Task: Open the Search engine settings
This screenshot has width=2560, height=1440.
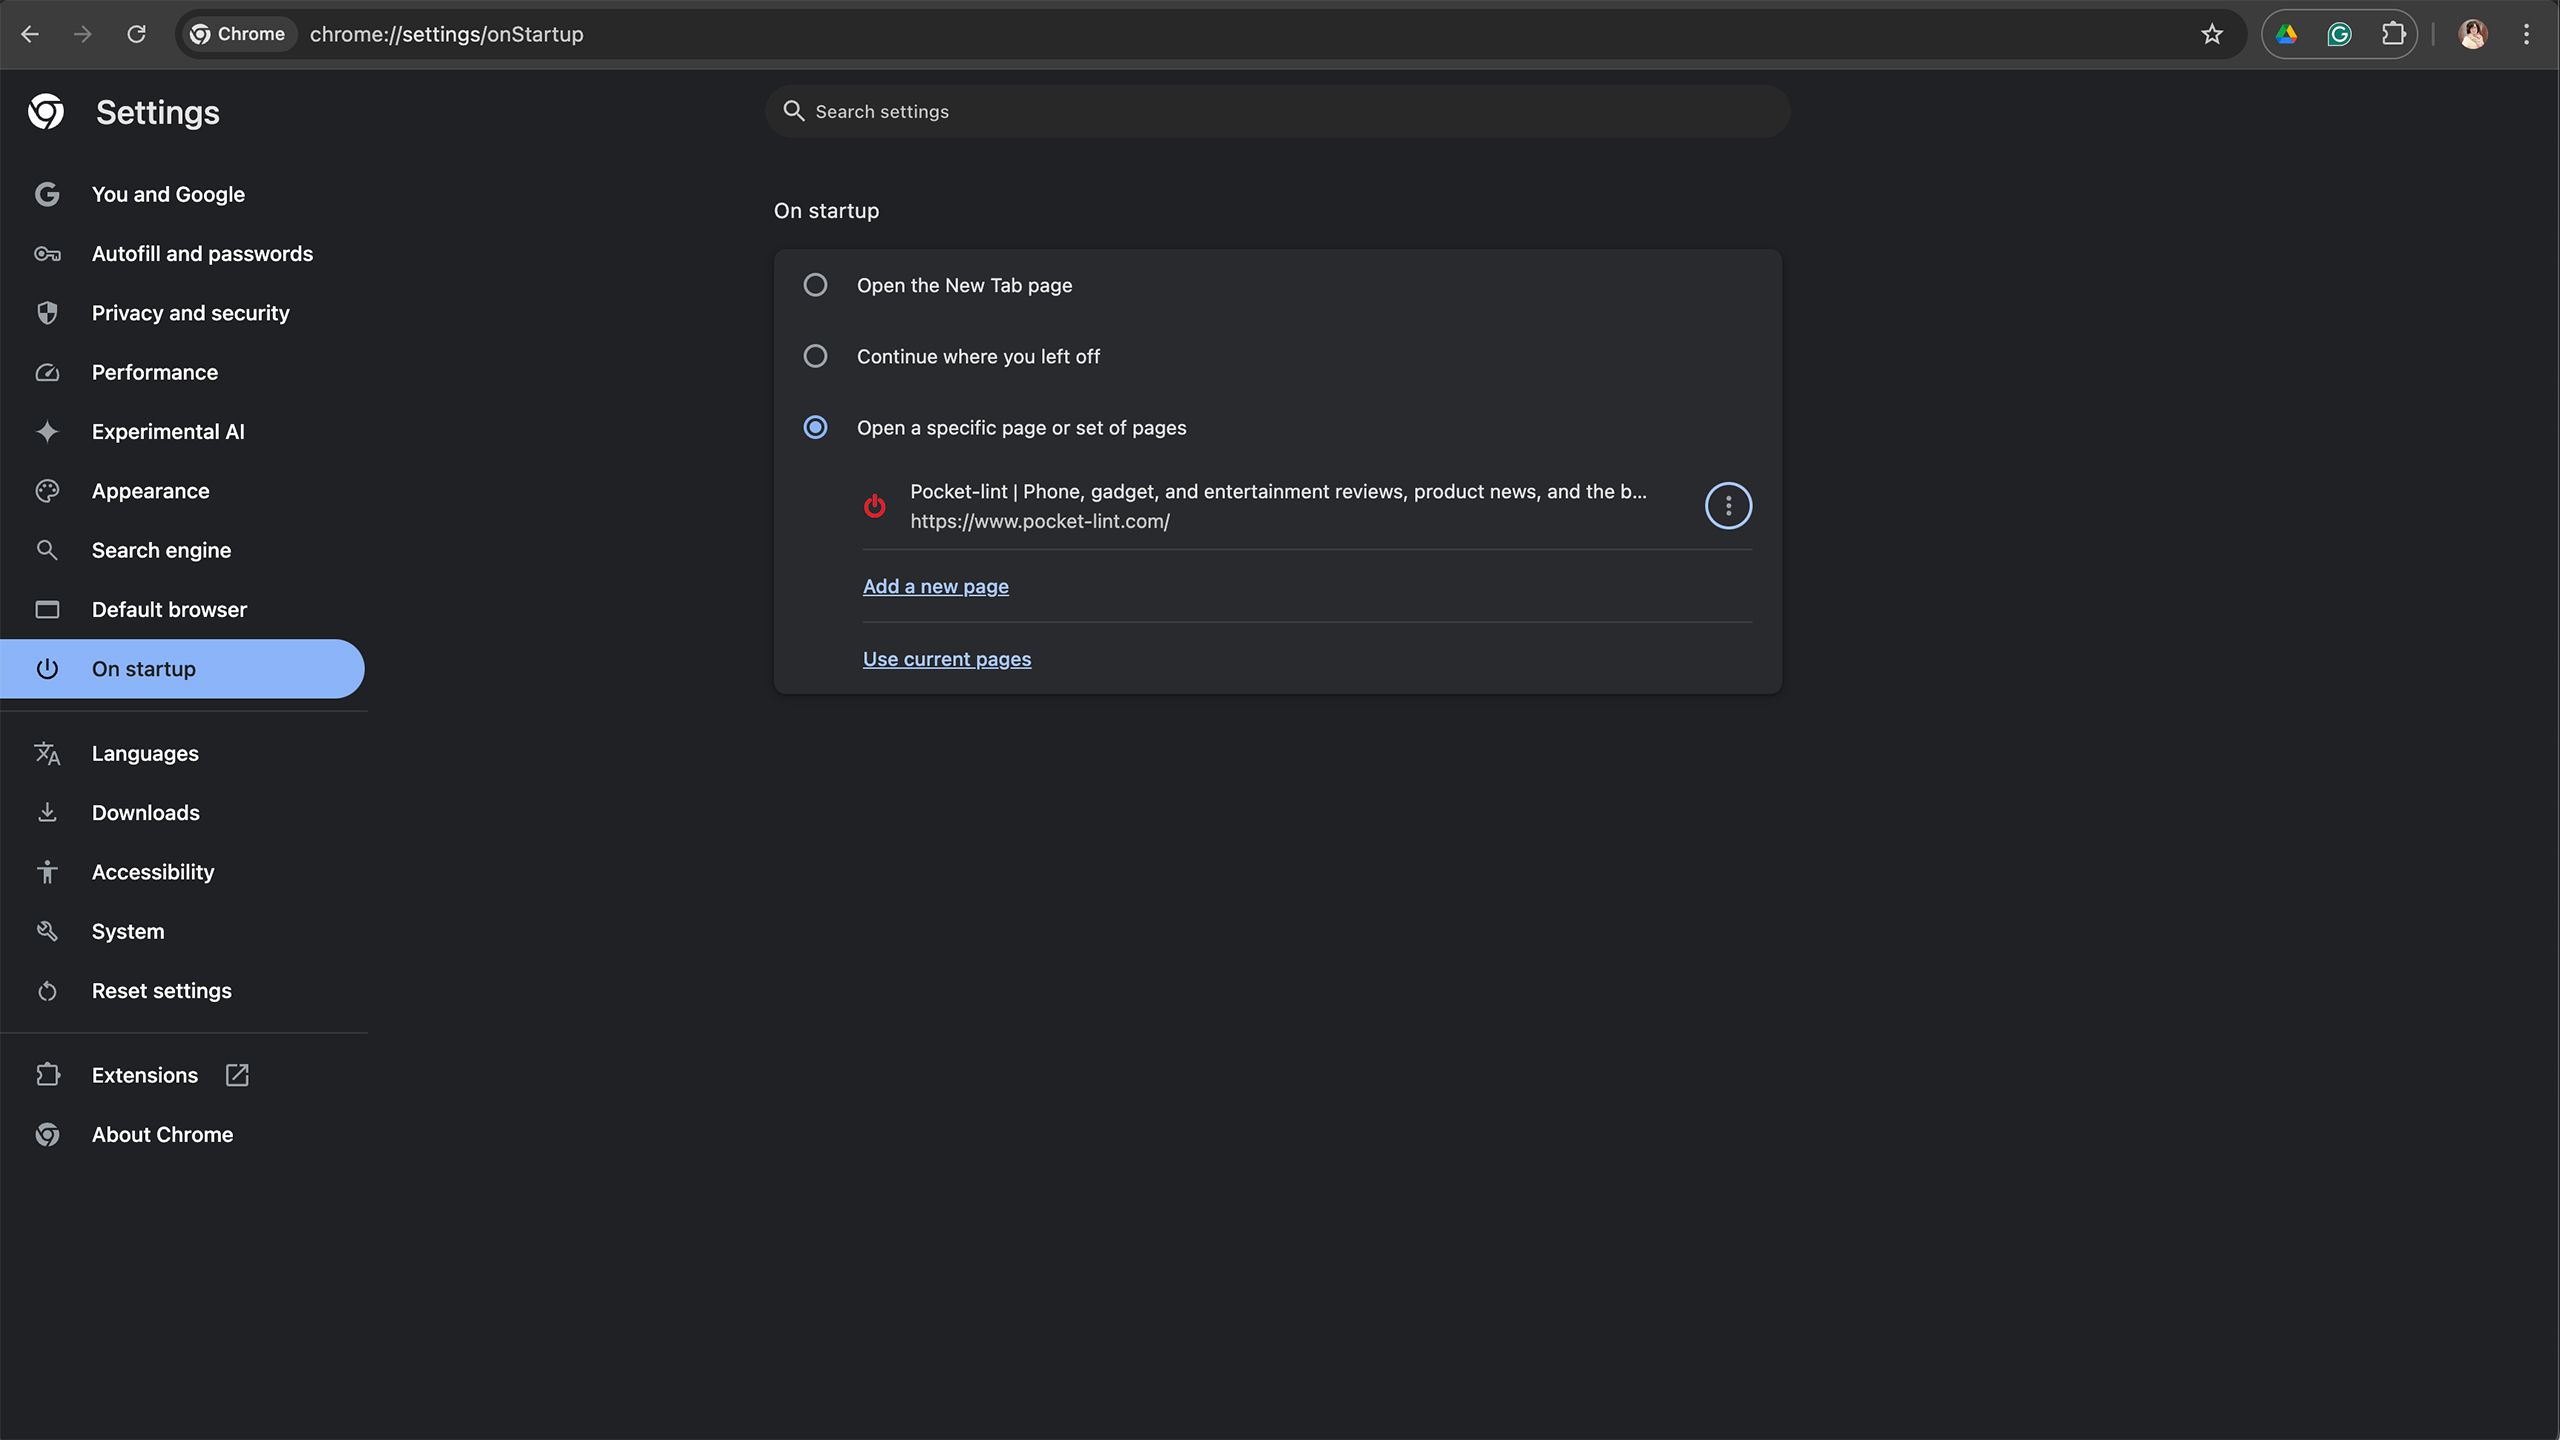Action: (160, 550)
